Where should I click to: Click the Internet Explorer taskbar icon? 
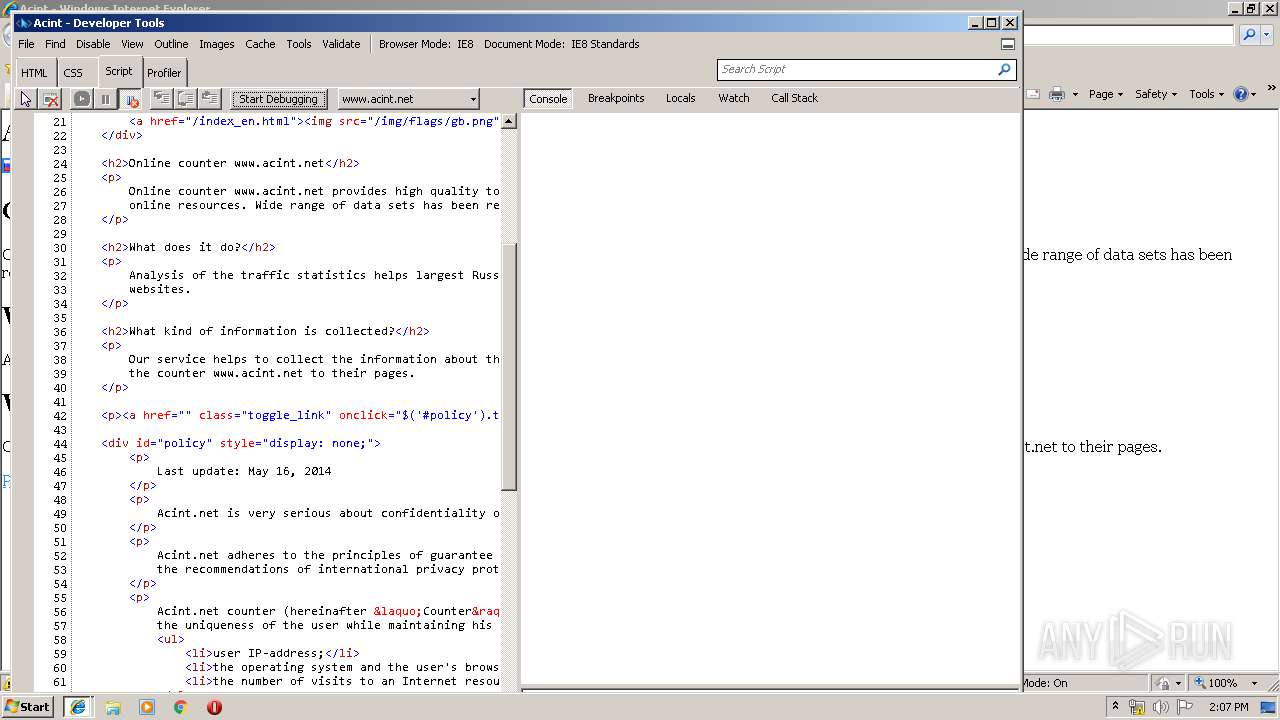[x=78, y=707]
